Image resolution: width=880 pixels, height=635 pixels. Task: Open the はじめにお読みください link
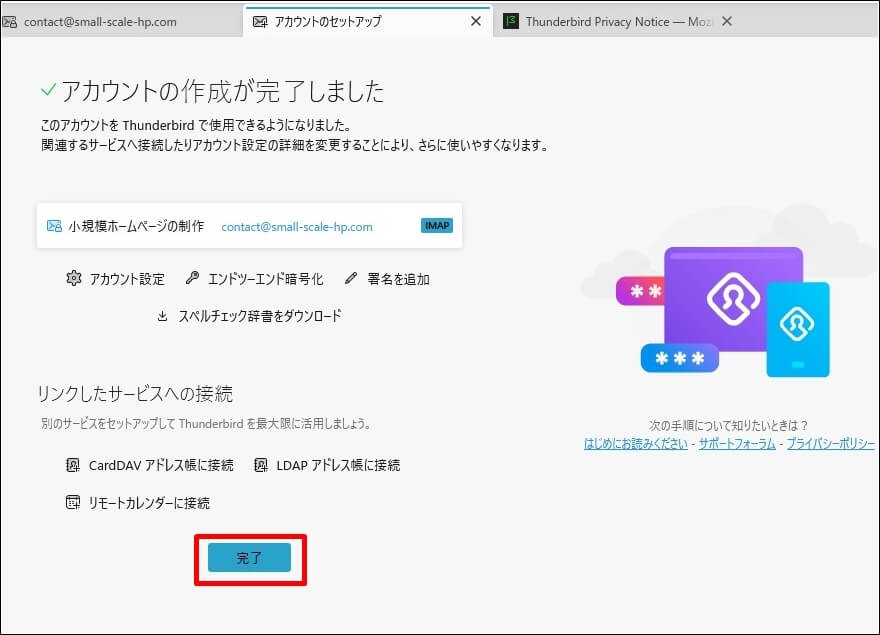636,444
